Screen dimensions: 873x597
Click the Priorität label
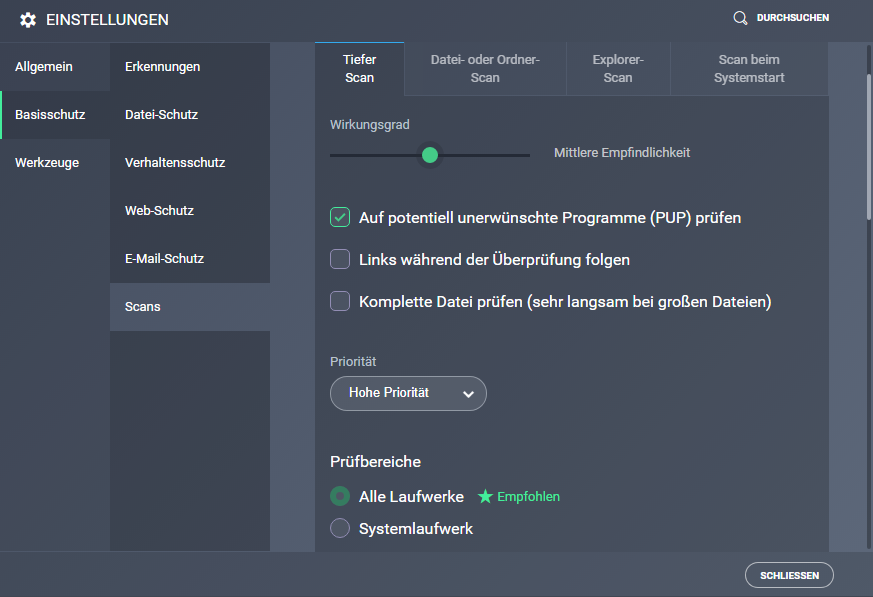click(x=353, y=361)
